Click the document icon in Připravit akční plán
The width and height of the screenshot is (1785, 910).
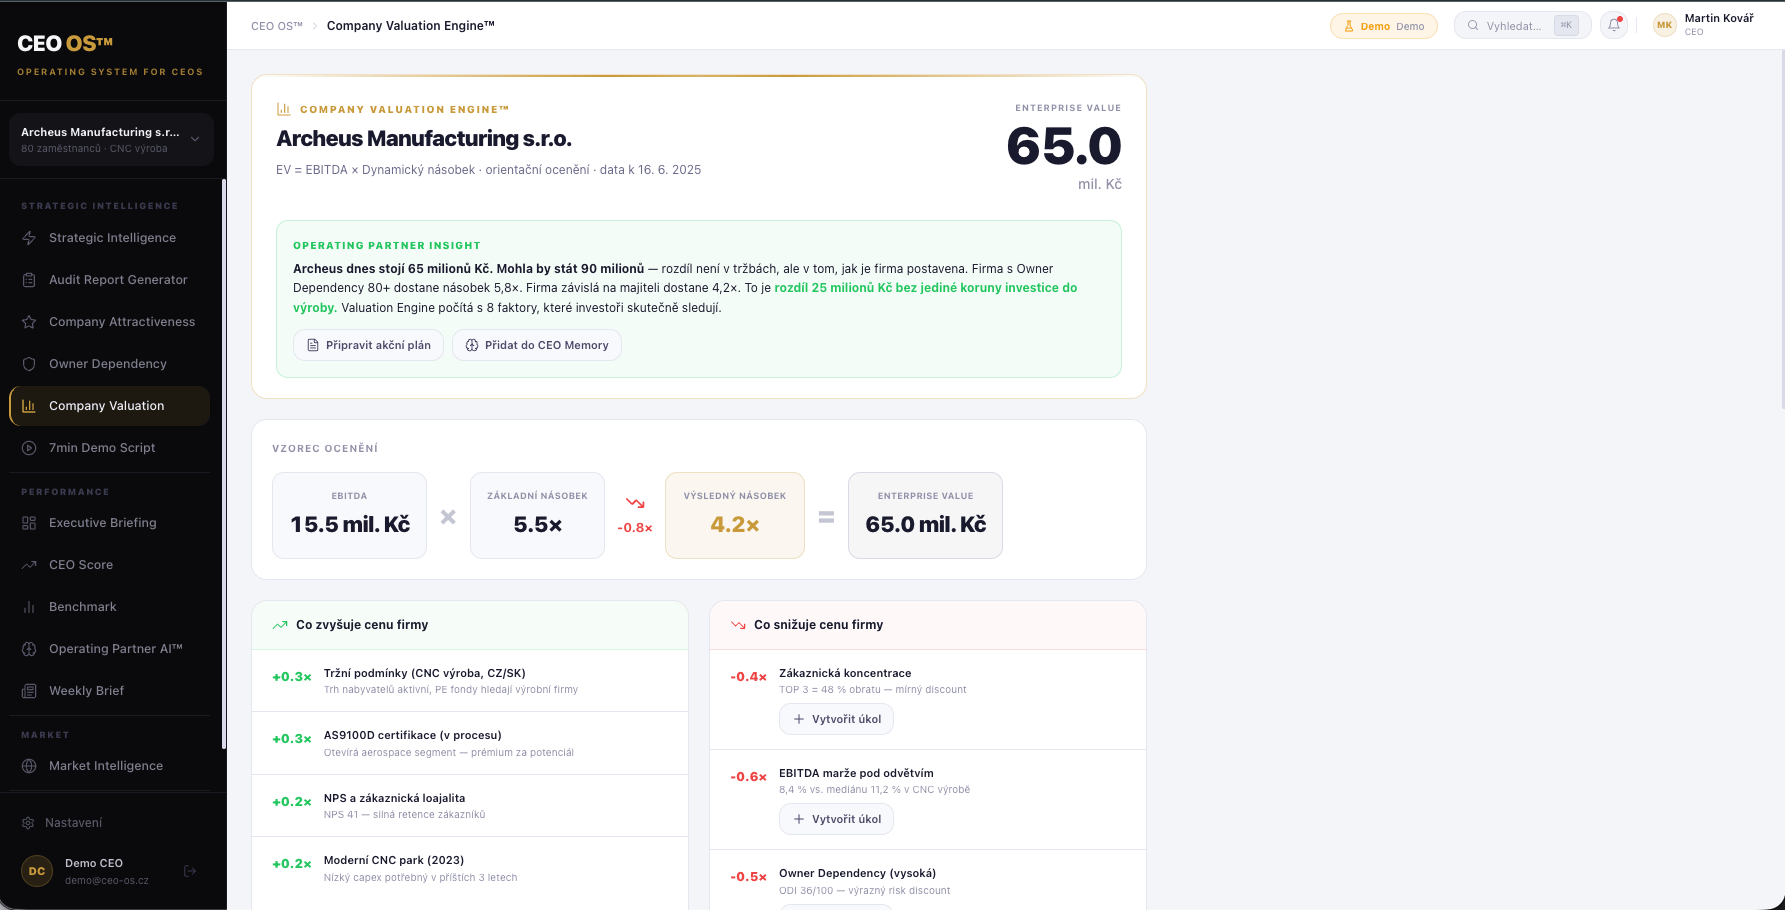313,345
